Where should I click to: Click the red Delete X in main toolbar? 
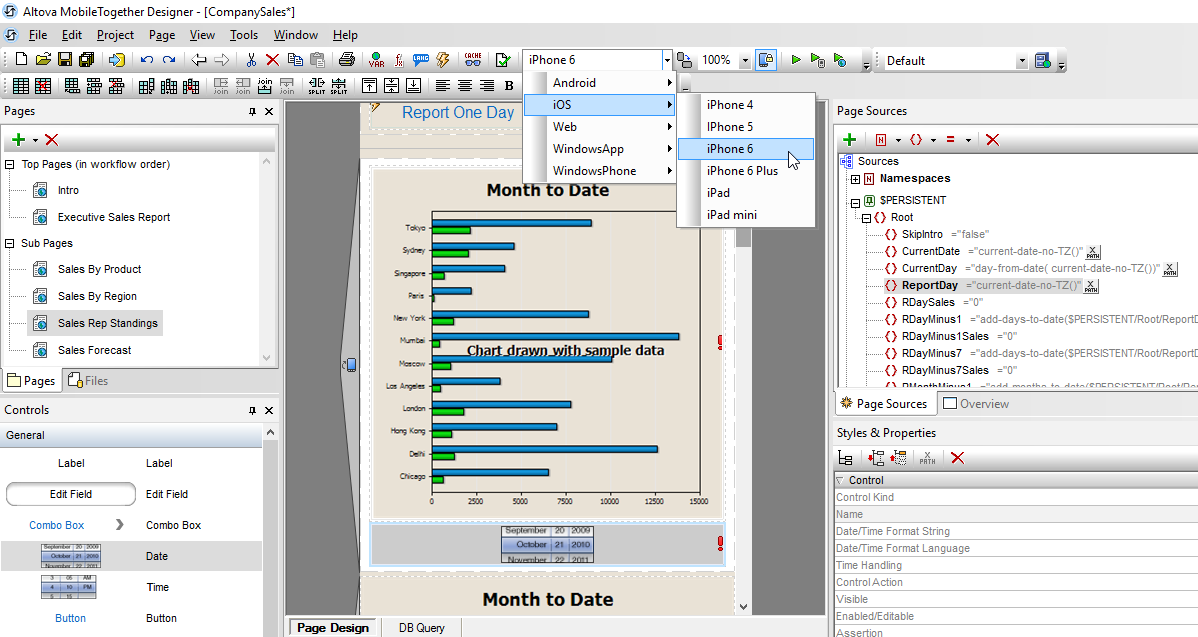click(x=273, y=60)
